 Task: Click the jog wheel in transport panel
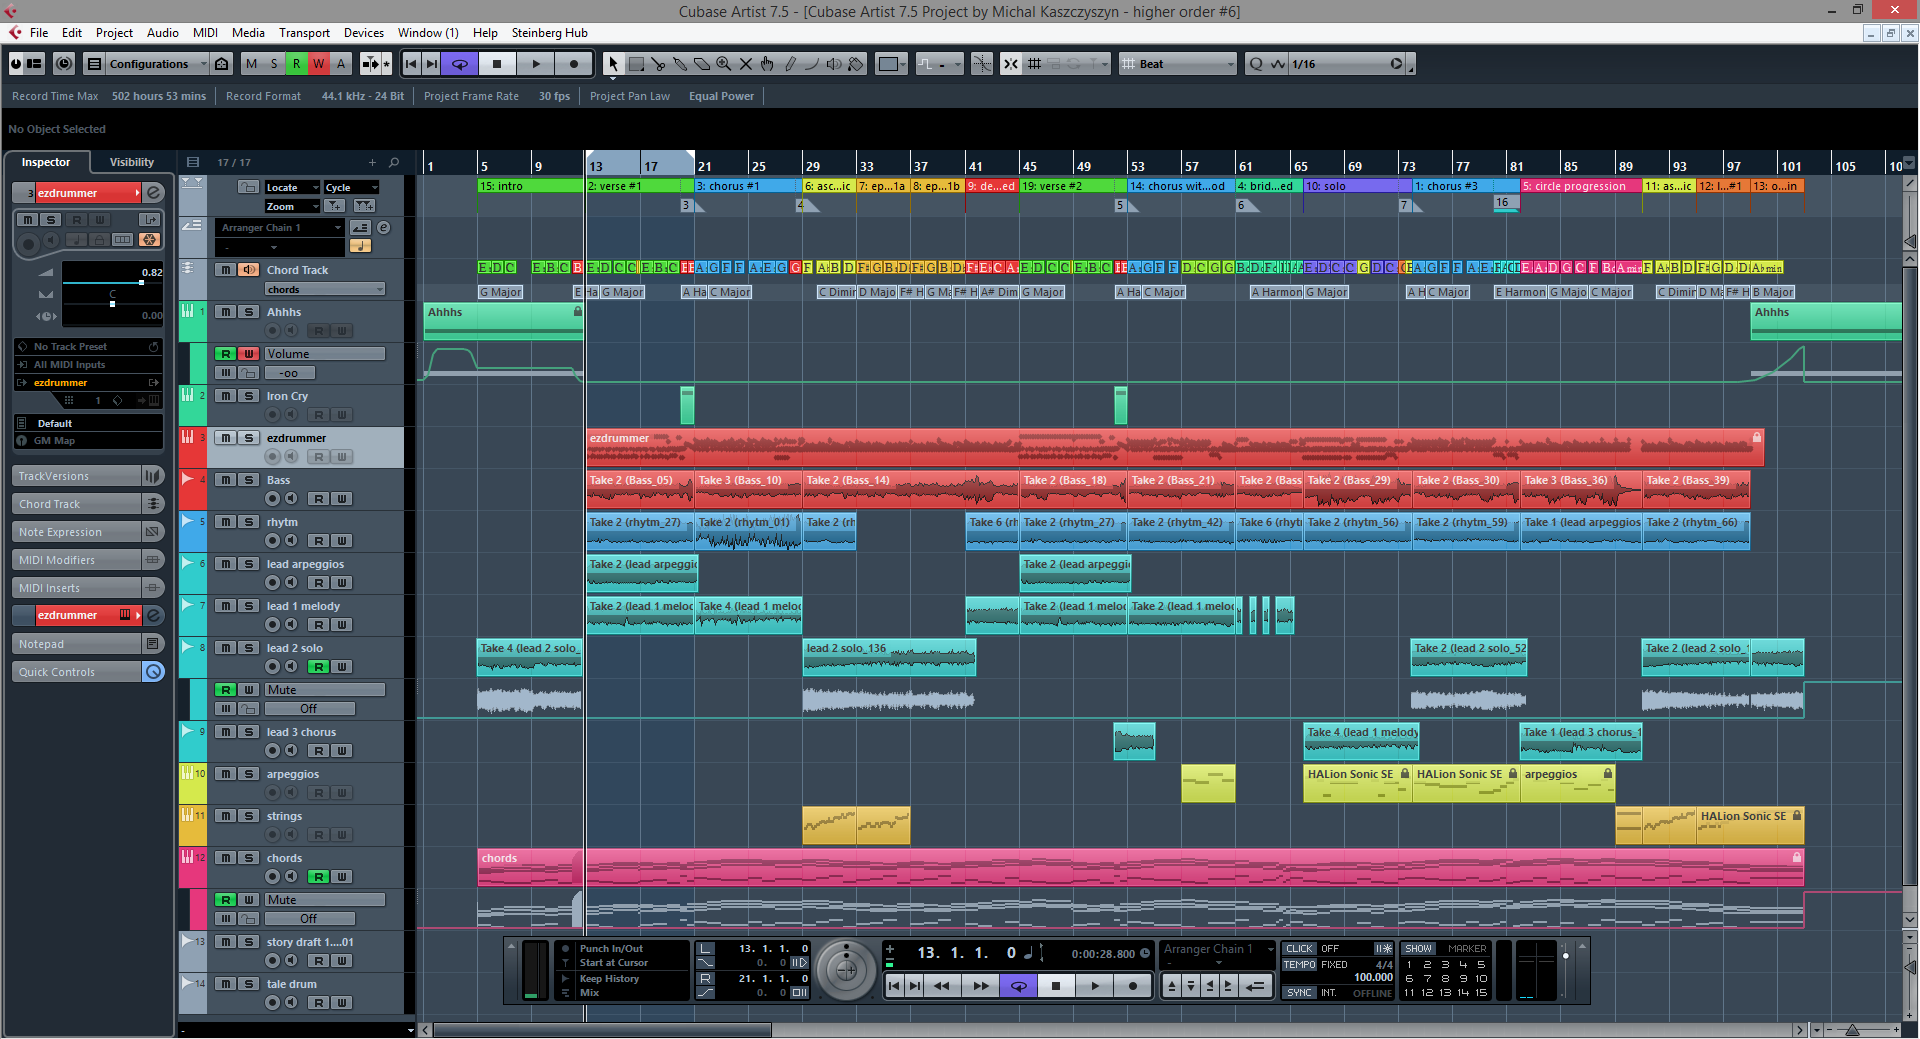(846, 970)
